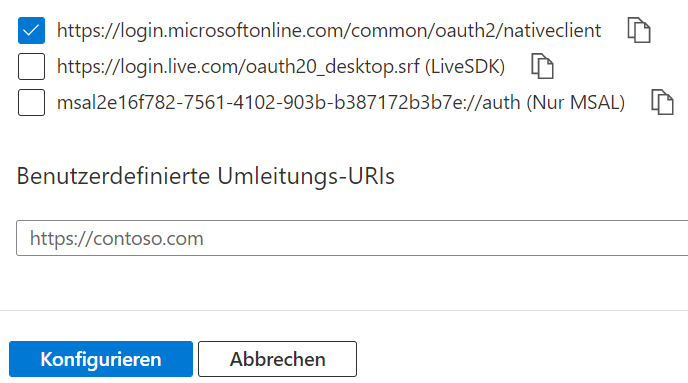Use the copy icon after oauth2/nativeclient
This screenshot has height=383, width=688.
(x=639, y=30)
